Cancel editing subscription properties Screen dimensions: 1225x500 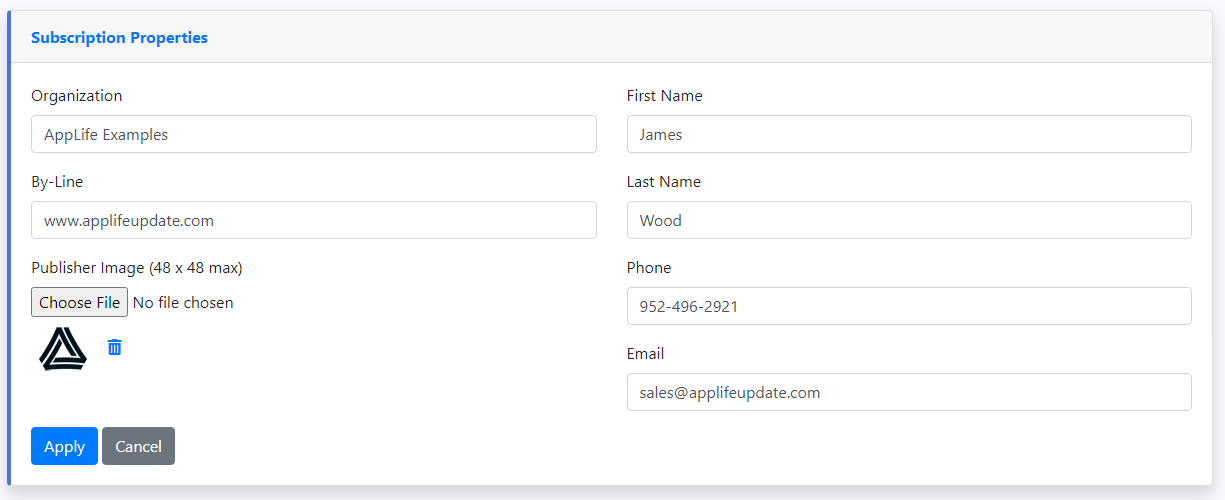(138, 446)
